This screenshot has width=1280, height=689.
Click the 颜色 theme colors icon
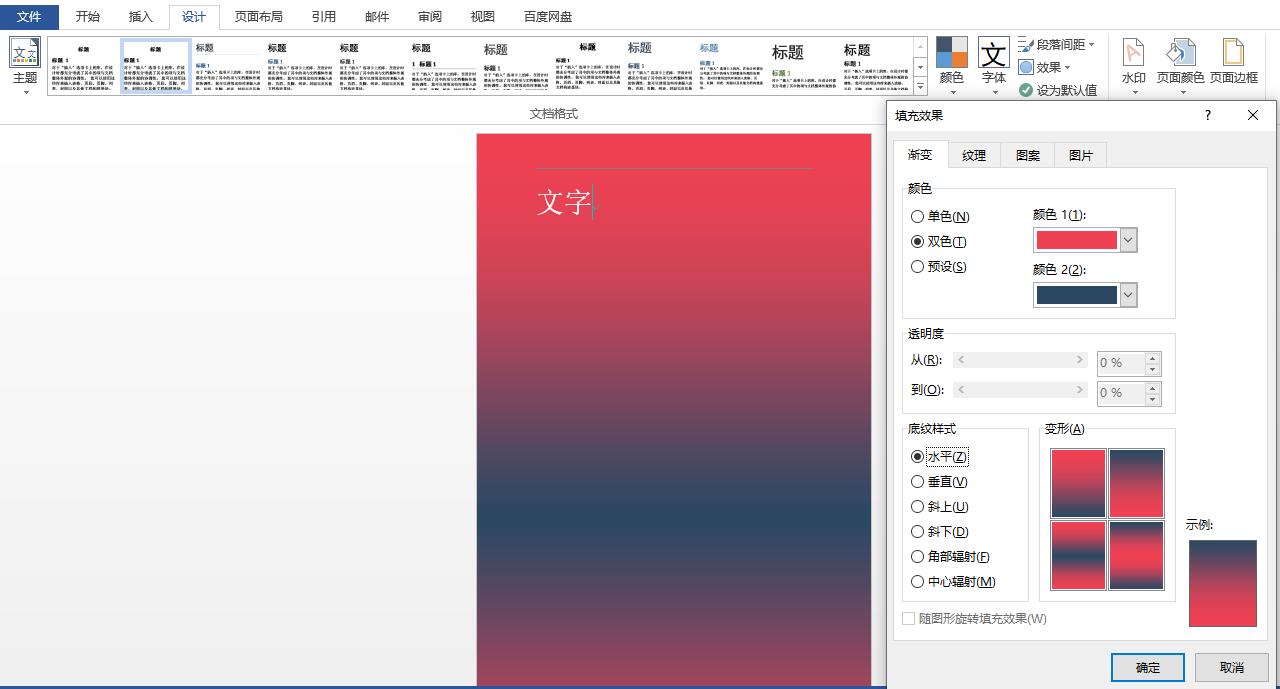[x=951, y=66]
